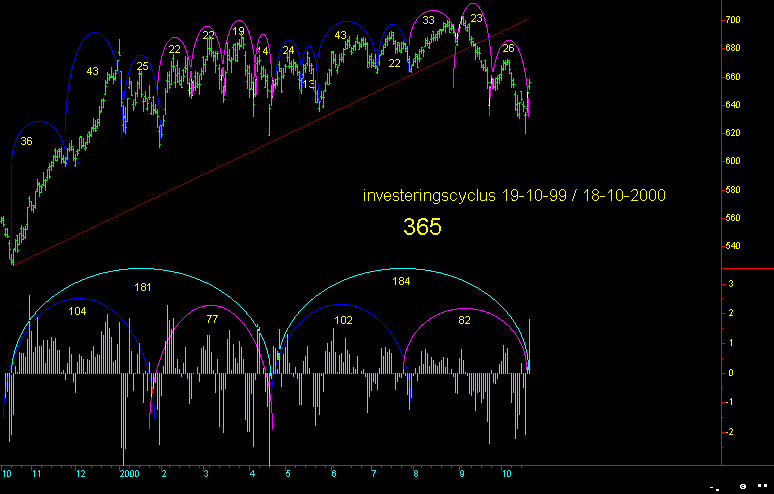Click the cycle count 23

[476, 19]
